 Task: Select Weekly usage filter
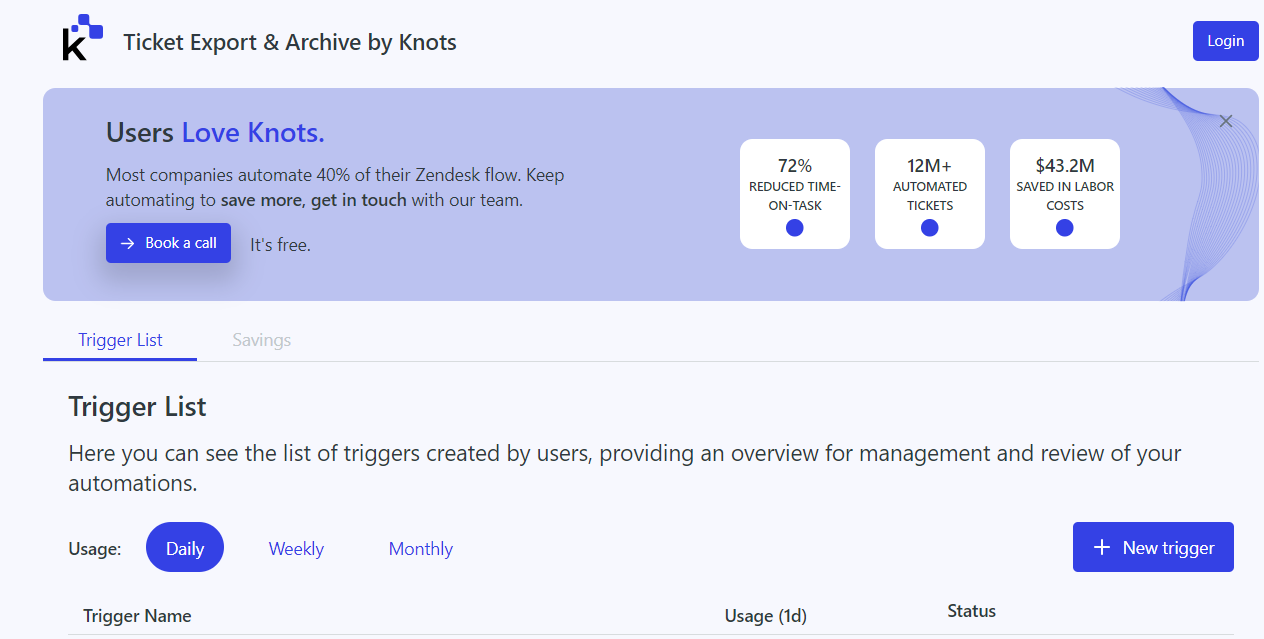click(x=296, y=548)
